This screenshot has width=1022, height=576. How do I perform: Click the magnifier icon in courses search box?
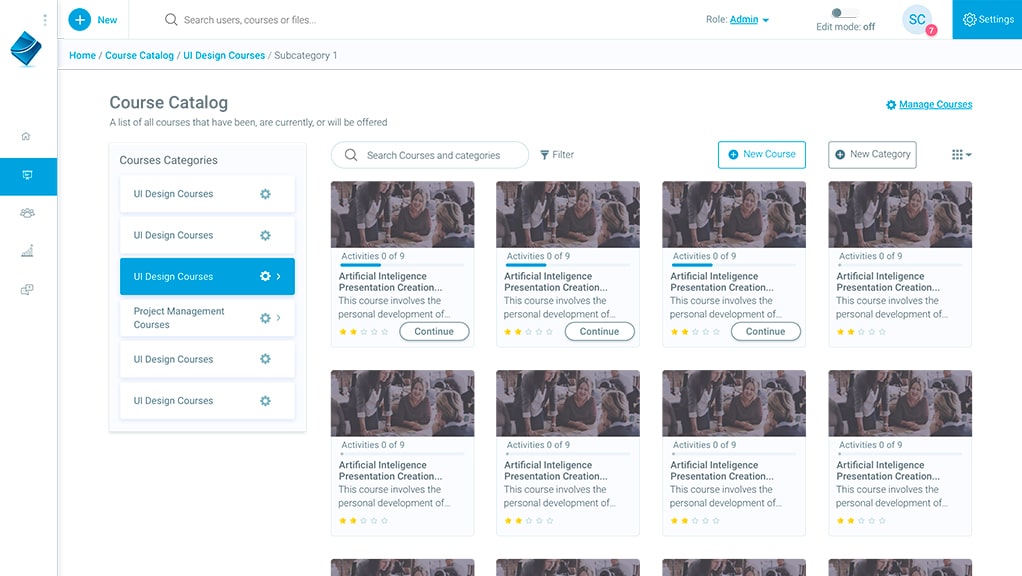tap(351, 155)
